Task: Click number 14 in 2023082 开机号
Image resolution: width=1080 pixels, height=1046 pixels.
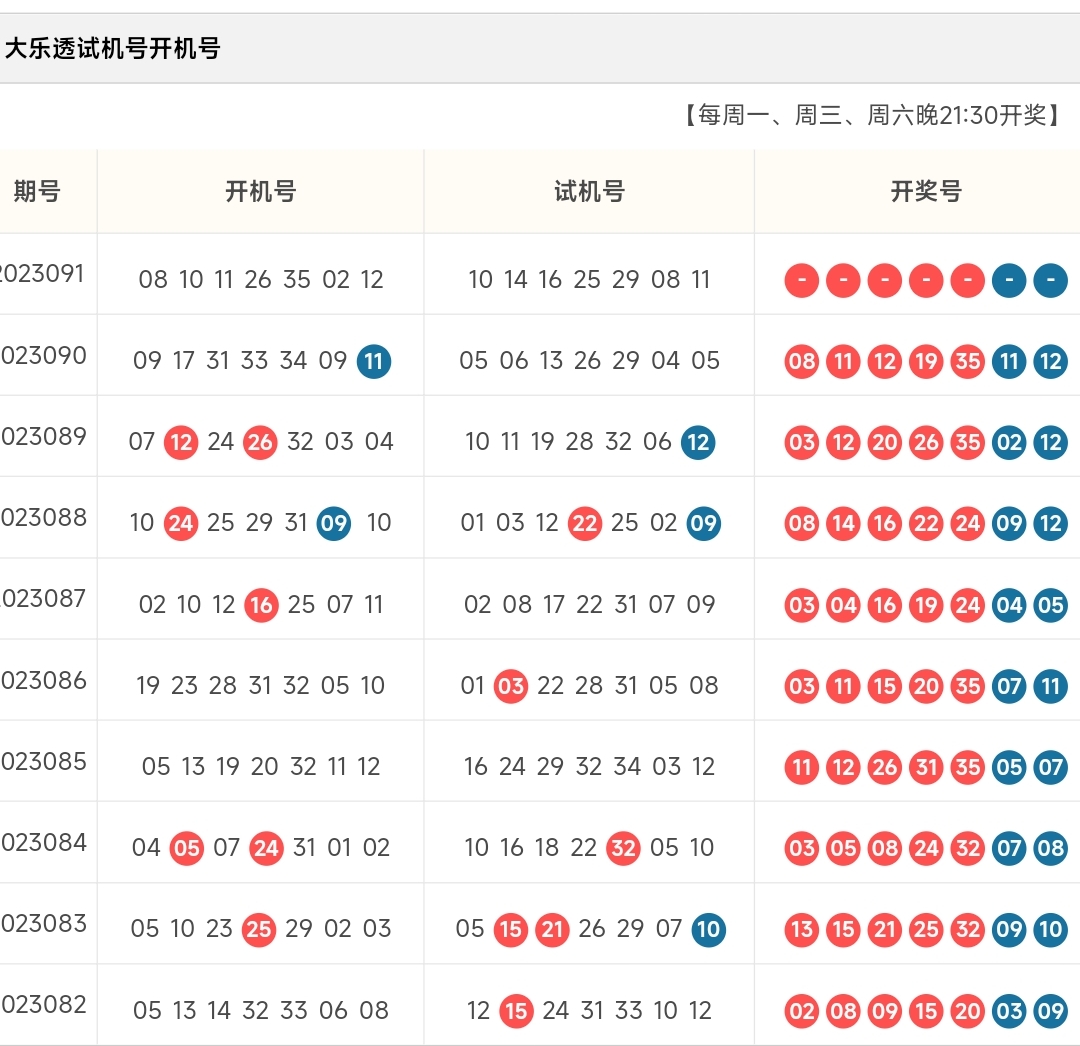Action: (218, 1011)
